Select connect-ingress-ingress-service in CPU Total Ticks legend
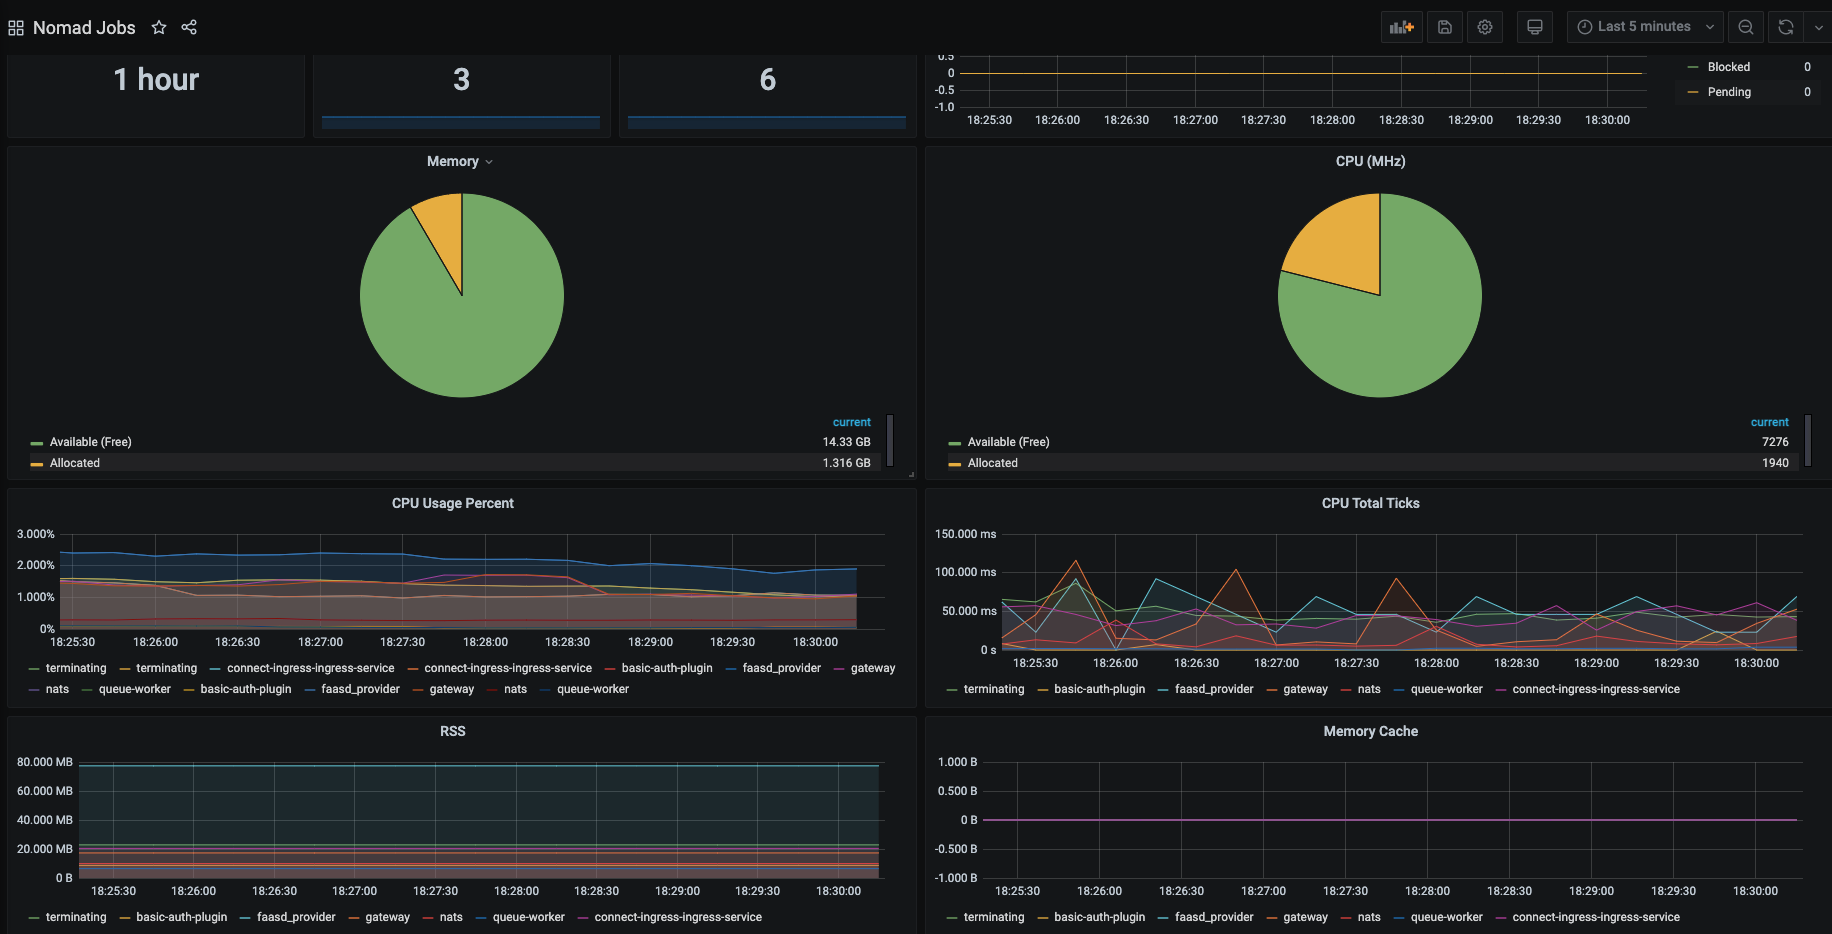This screenshot has width=1832, height=934. click(1596, 689)
